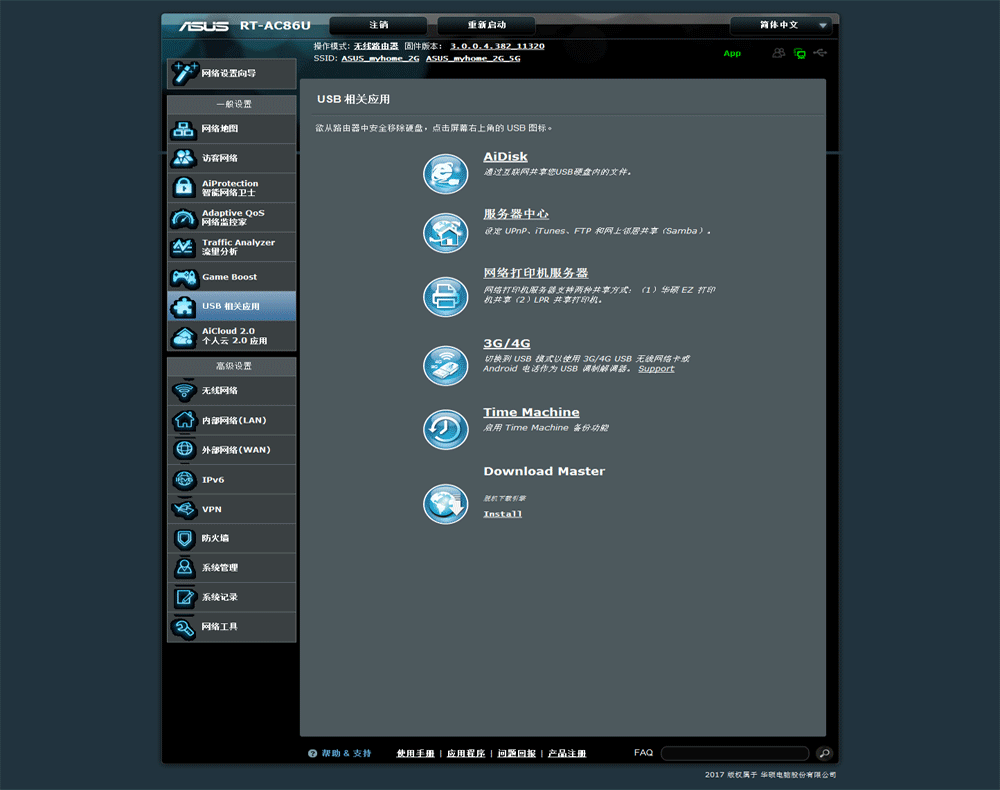The width and height of the screenshot is (1000, 790).
Task: Click the Install link under Download Master
Action: coord(502,514)
